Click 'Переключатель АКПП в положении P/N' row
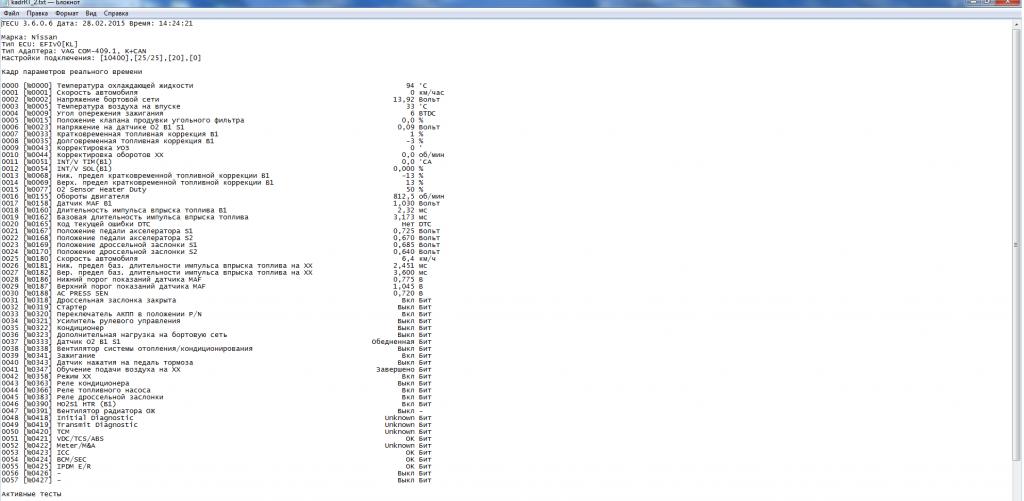Screen dimensions: 1024x501 click(223, 314)
